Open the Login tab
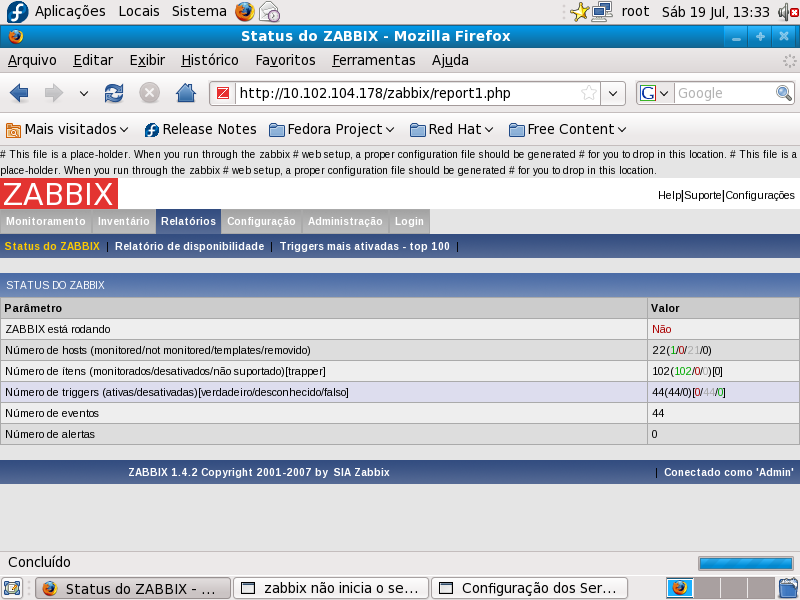The image size is (800, 600). pyautogui.click(x=409, y=221)
